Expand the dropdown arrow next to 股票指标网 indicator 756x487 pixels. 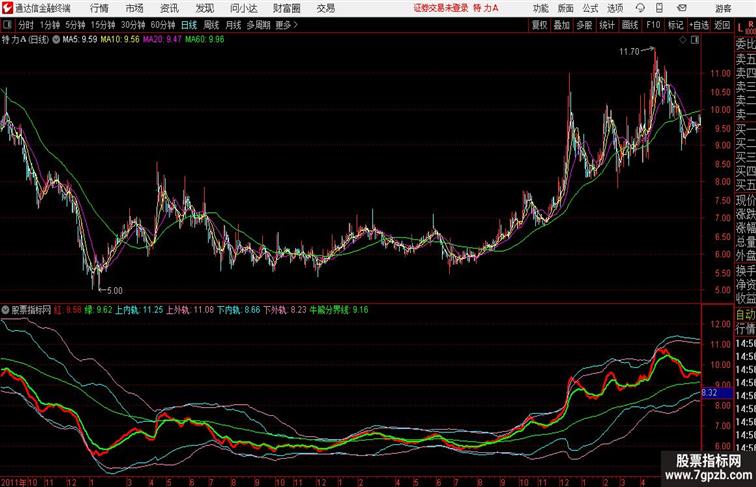point(5,310)
